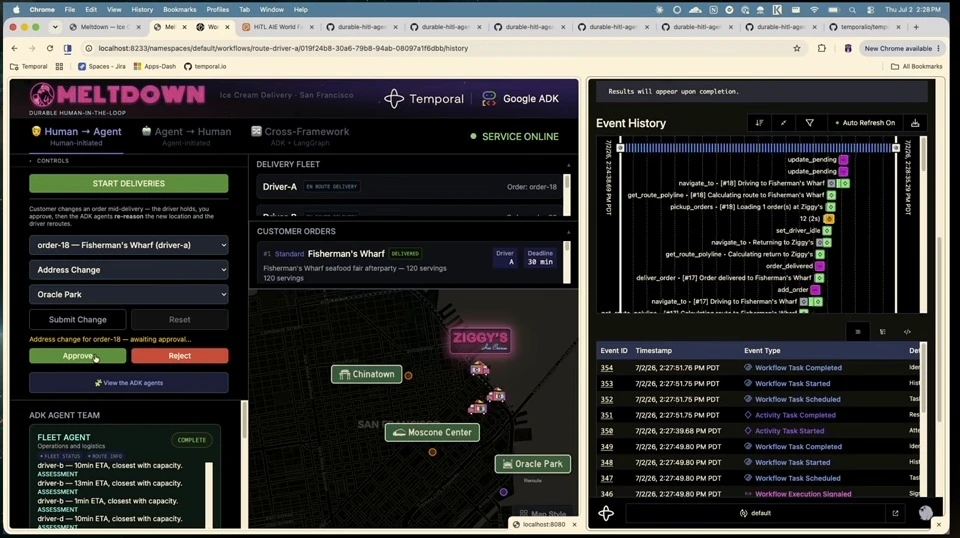
Task: Open event 354
Action: [x=607, y=368]
